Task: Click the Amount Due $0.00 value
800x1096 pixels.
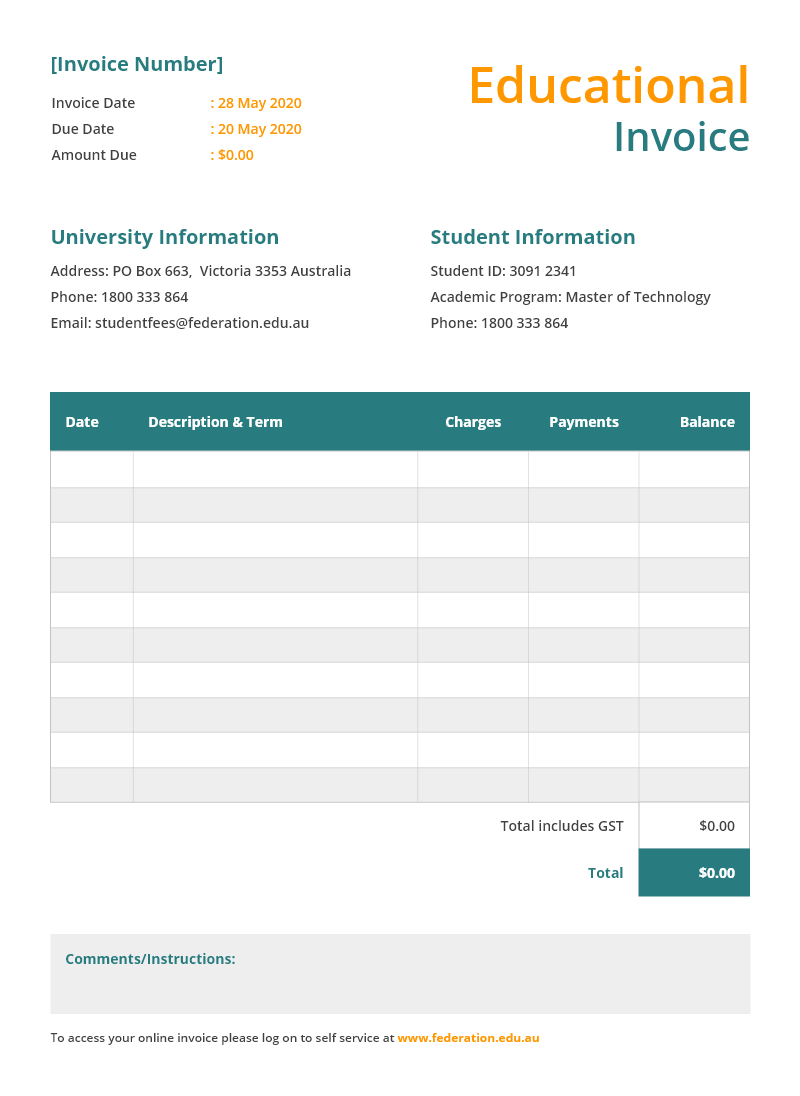Action: coord(235,155)
